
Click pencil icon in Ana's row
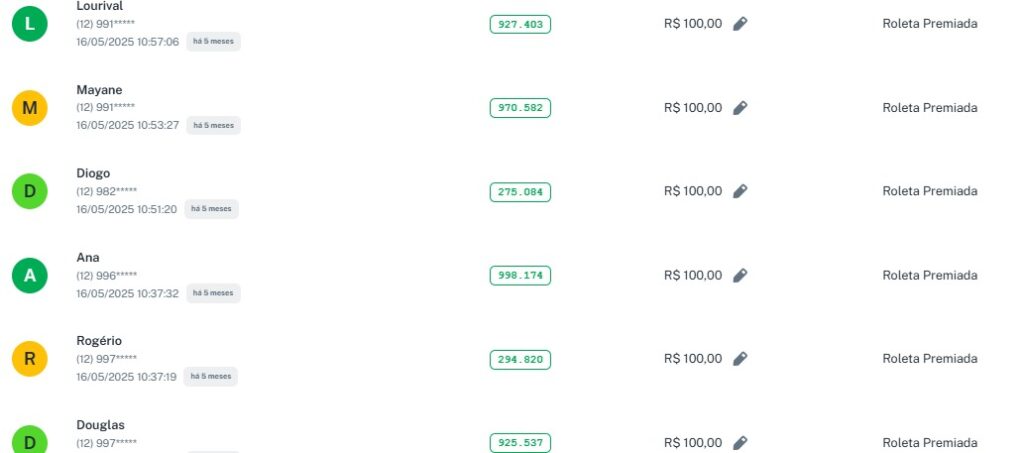740,275
